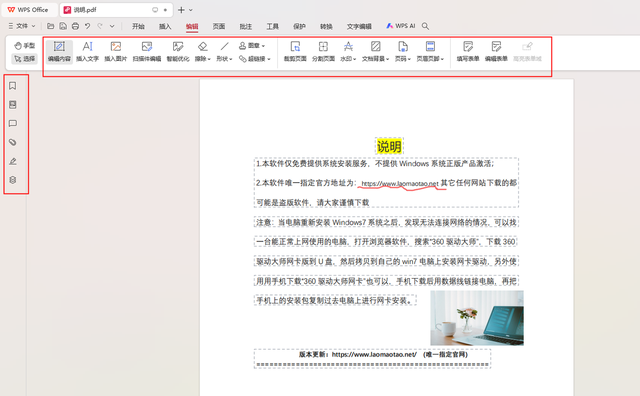The height and width of the screenshot is (396, 640).
Task: Click the 插入图片 (Insert Image) tool
Action: (x=116, y=51)
